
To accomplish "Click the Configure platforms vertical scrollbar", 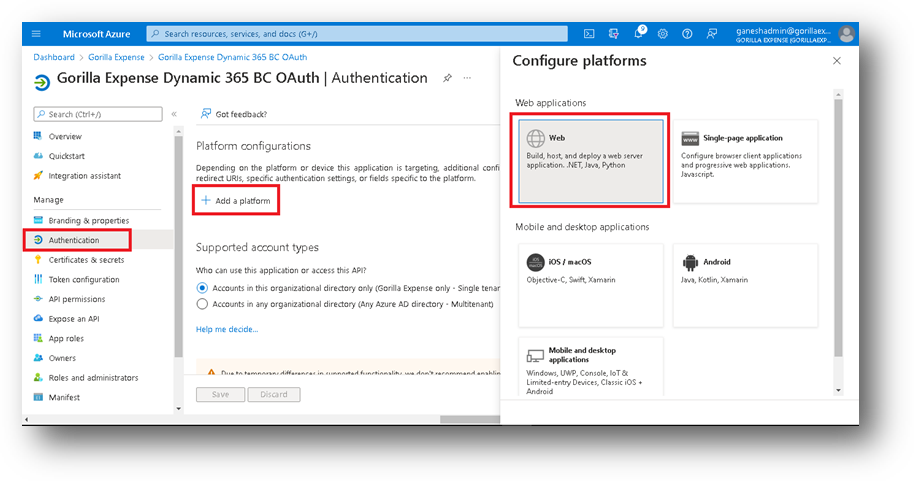I will click(838, 227).
